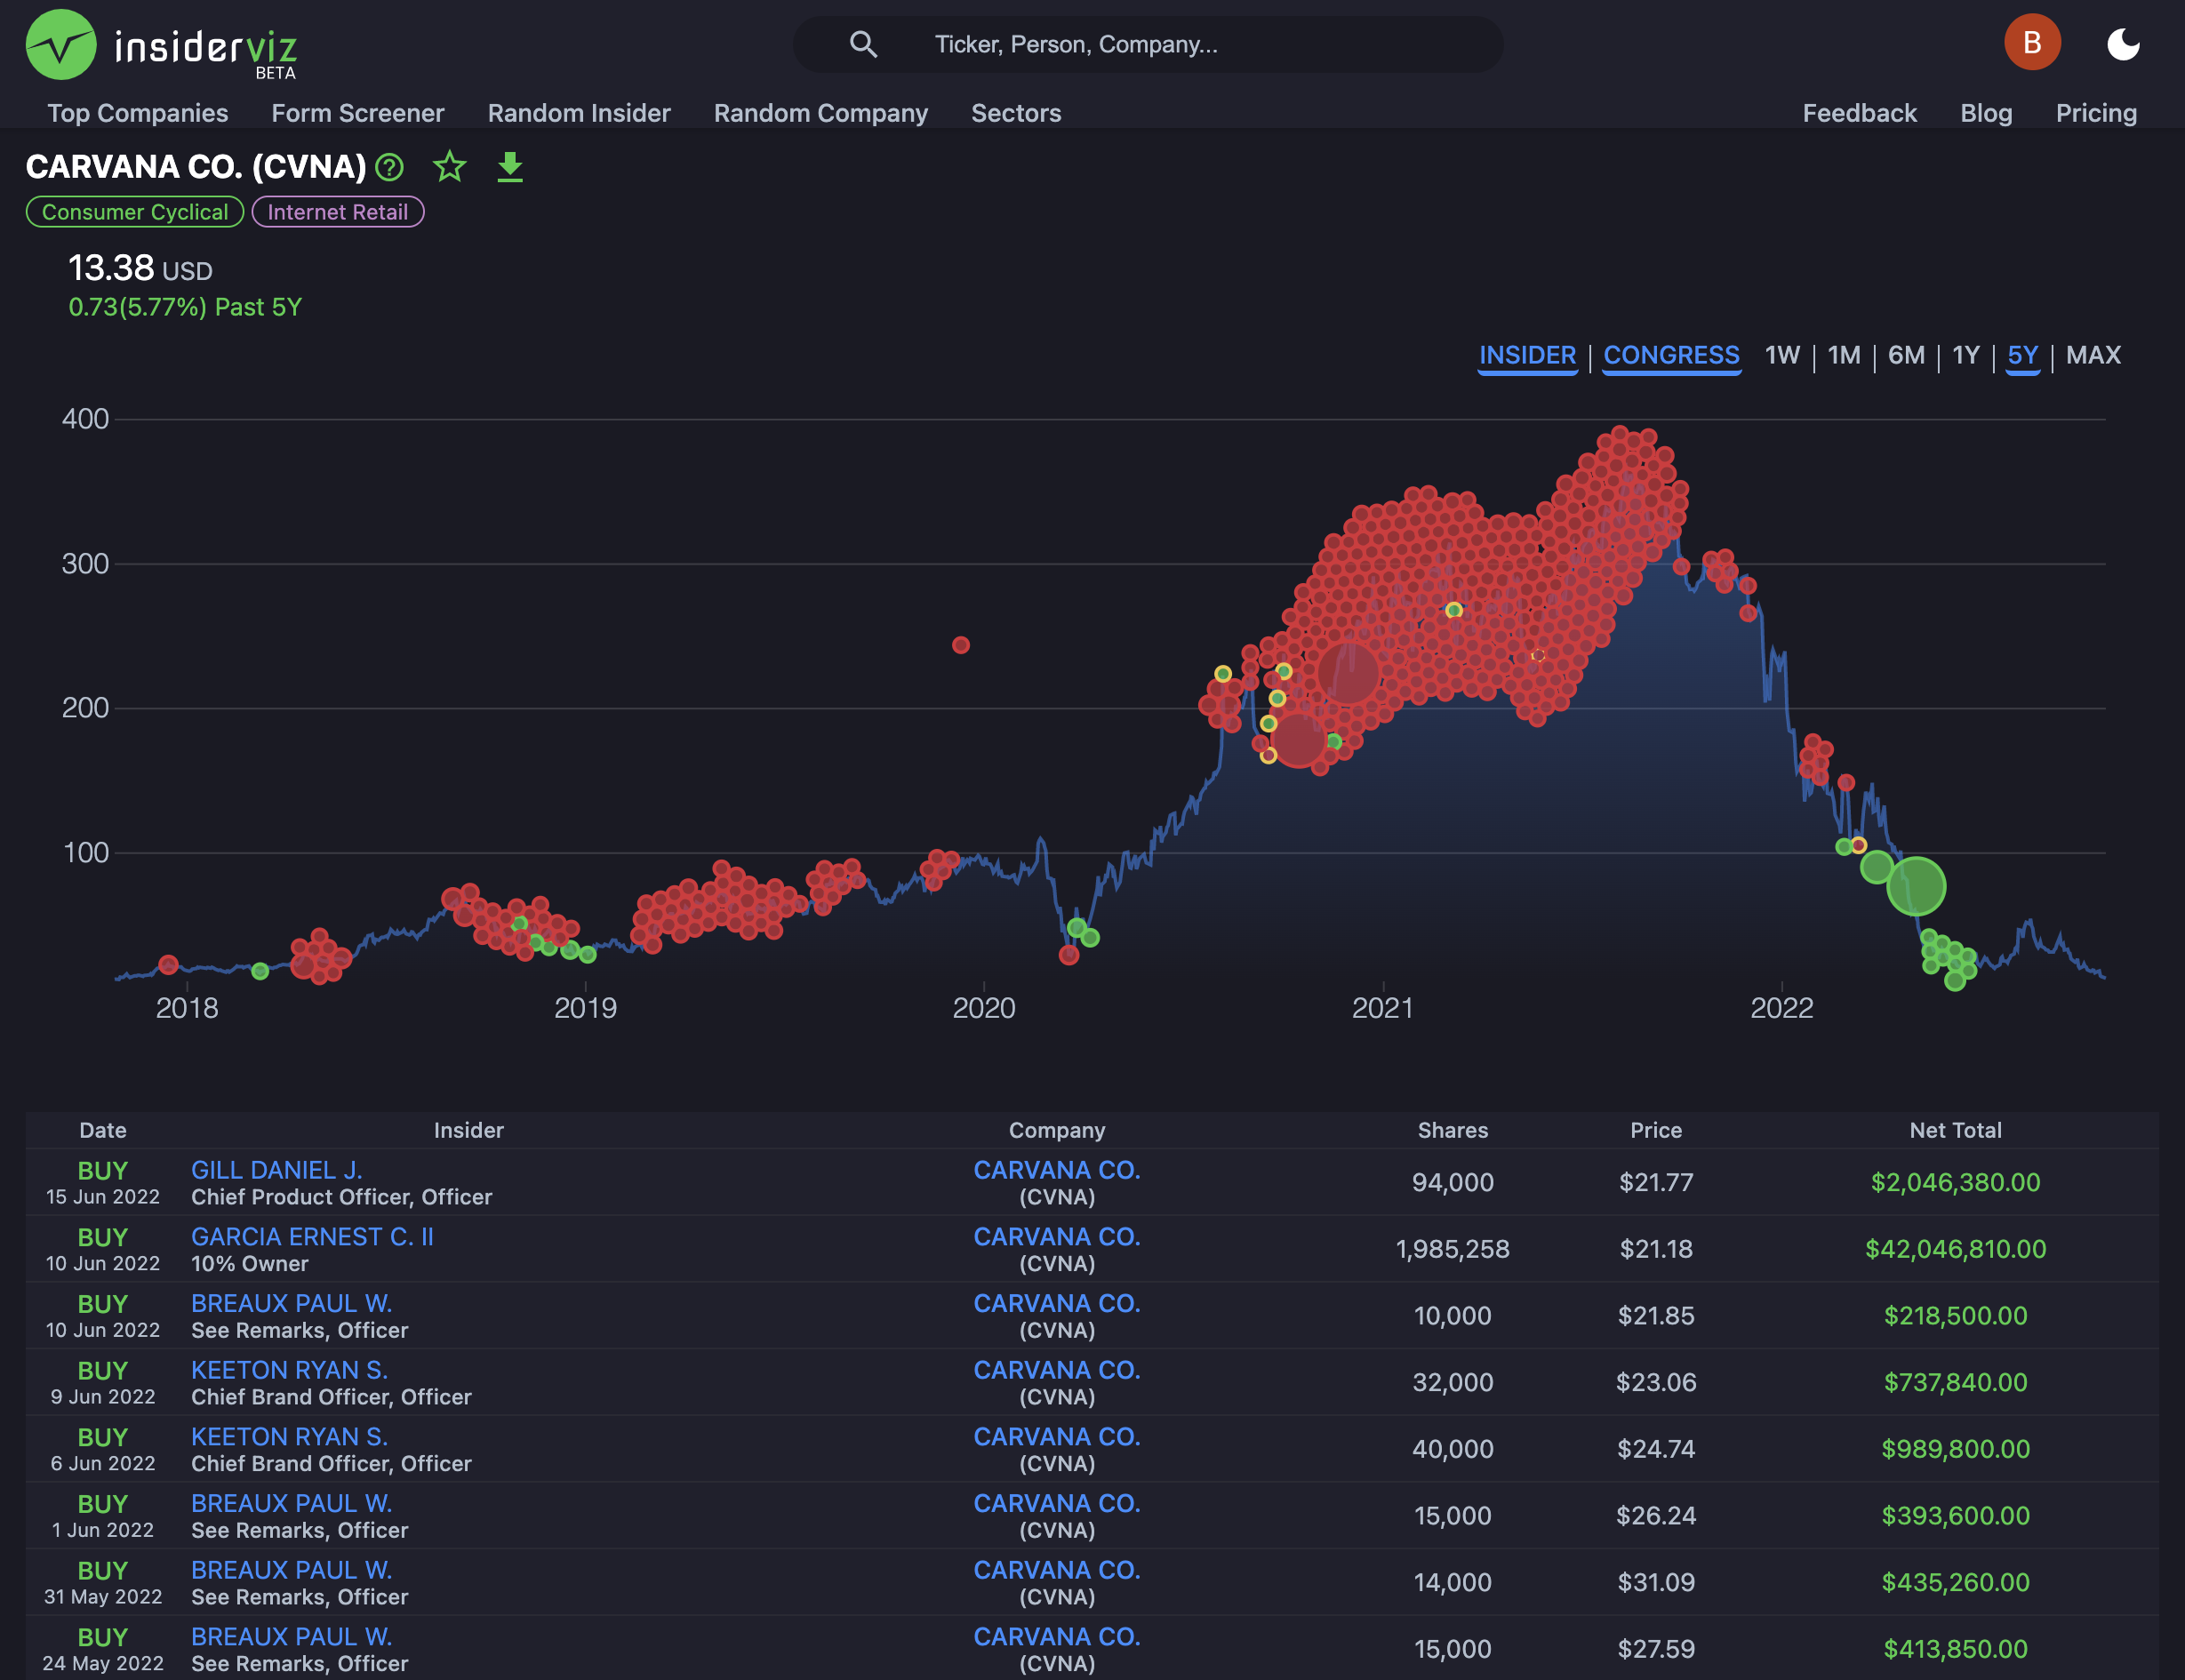Click the $737,840.00 net total value
Image resolution: width=2185 pixels, height=1680 pixels.
(x=1955, y=1382)
